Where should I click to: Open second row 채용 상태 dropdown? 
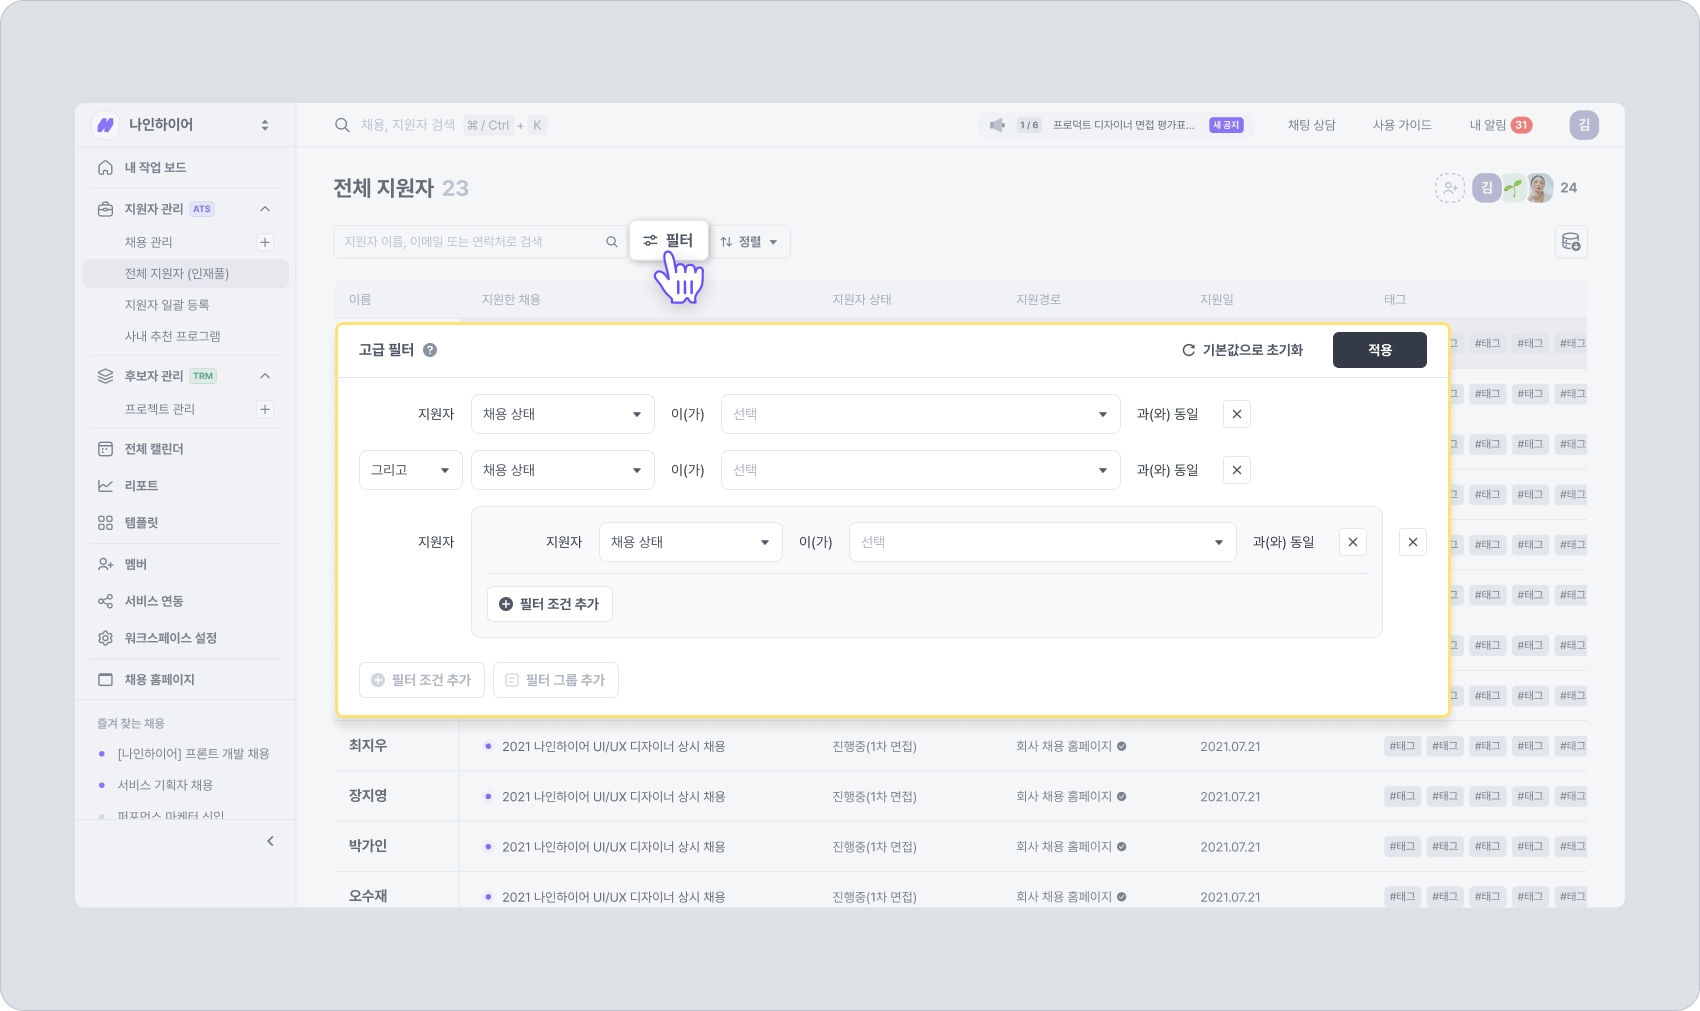click(x=563, y=470)
